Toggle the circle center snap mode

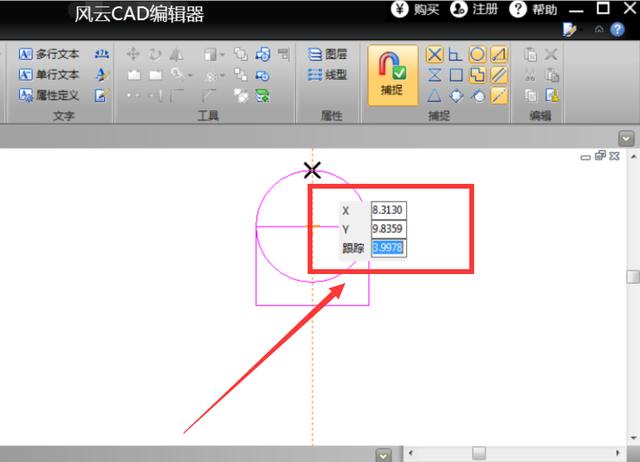[477, 54]
